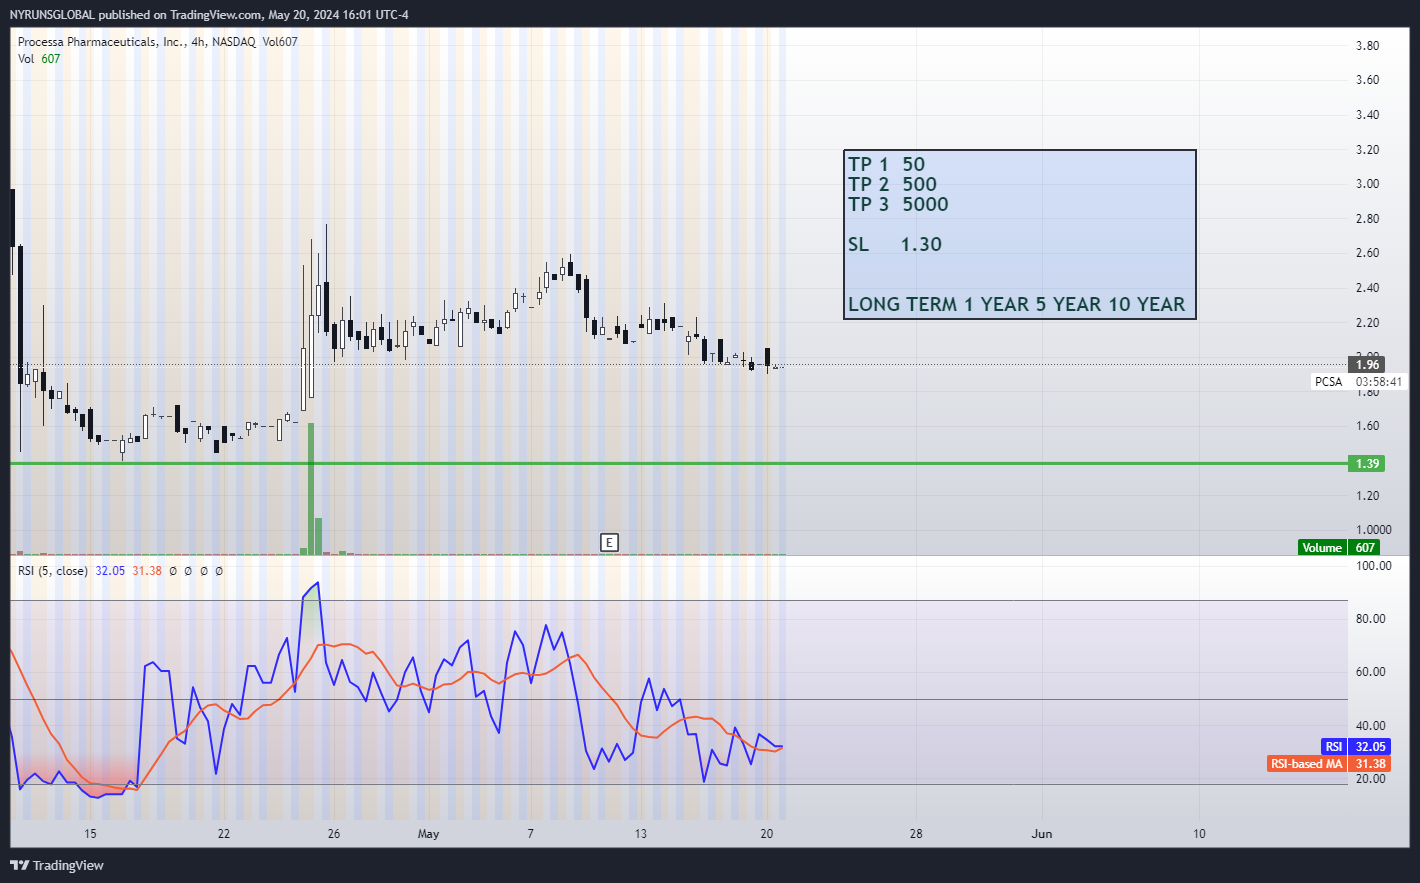Click the blue RSI label on the right

coord(1334,746)
